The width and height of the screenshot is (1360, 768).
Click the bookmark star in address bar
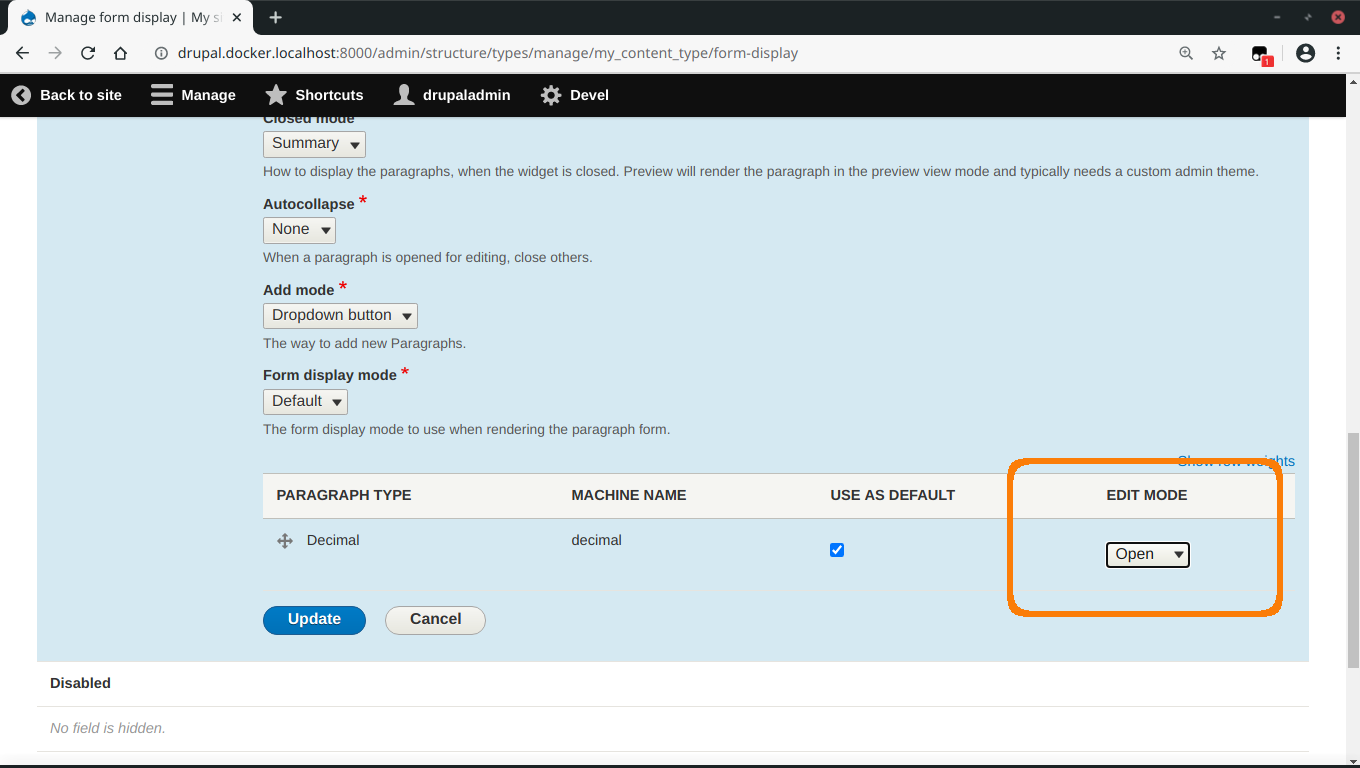coord(1219,53)
